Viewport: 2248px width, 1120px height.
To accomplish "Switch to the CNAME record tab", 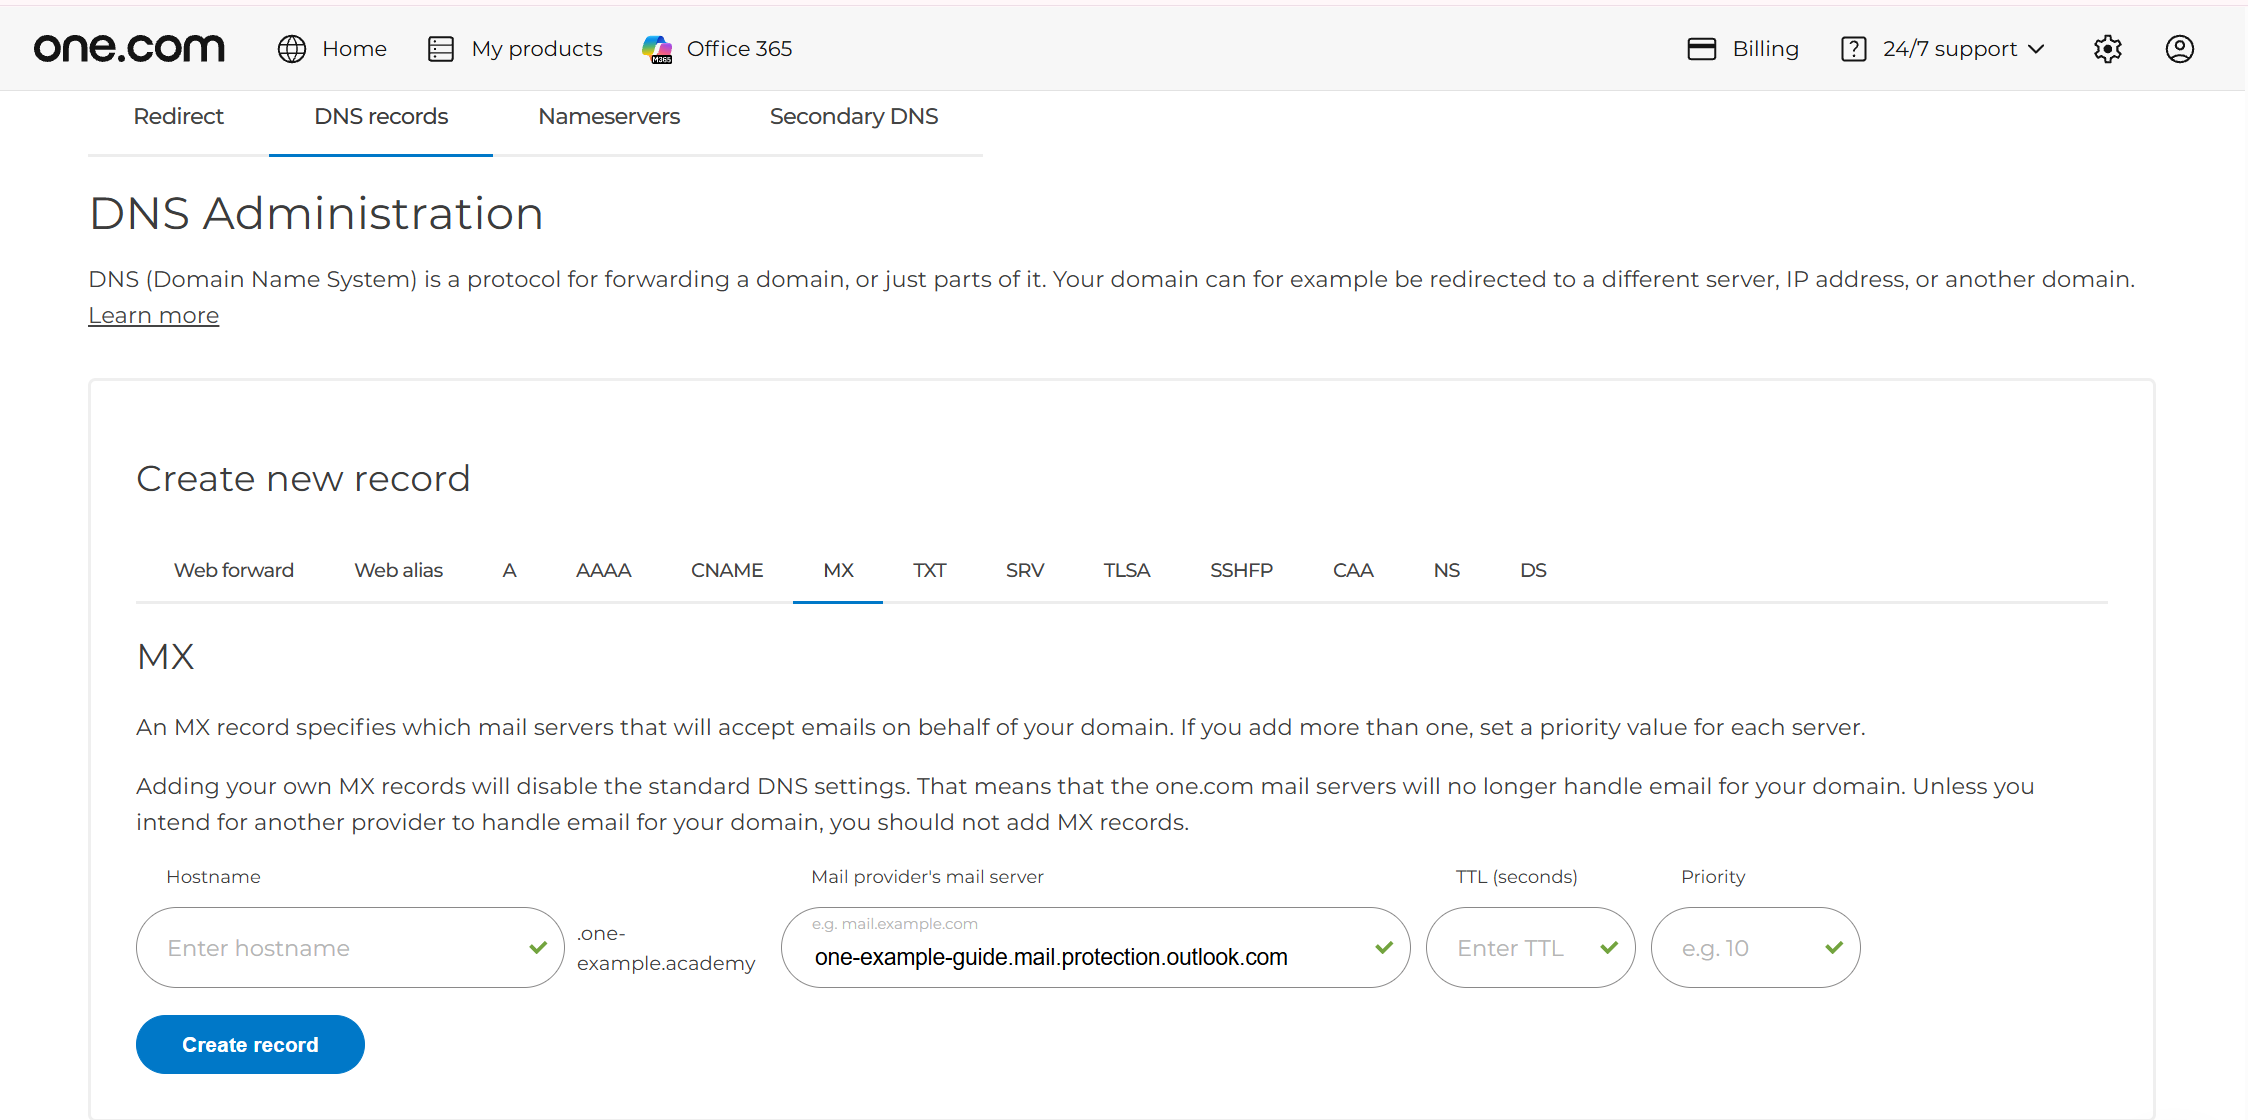I will point(727,570).
